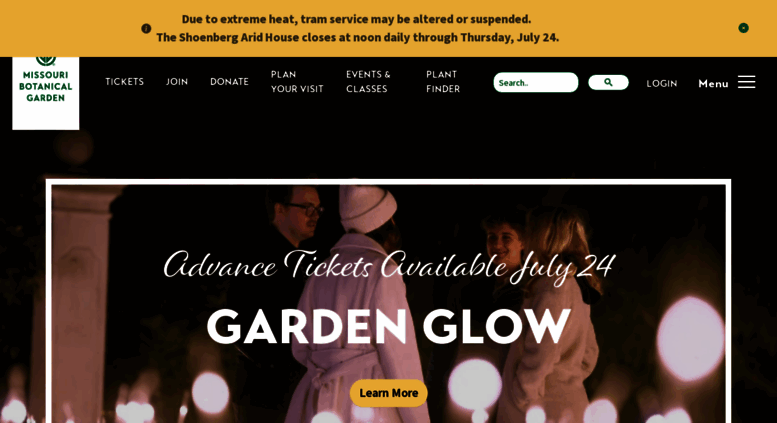The width and height of the screenshot is (777, 423).
Task: Open the Plant Finder link
Action: (x=443, y=82)
